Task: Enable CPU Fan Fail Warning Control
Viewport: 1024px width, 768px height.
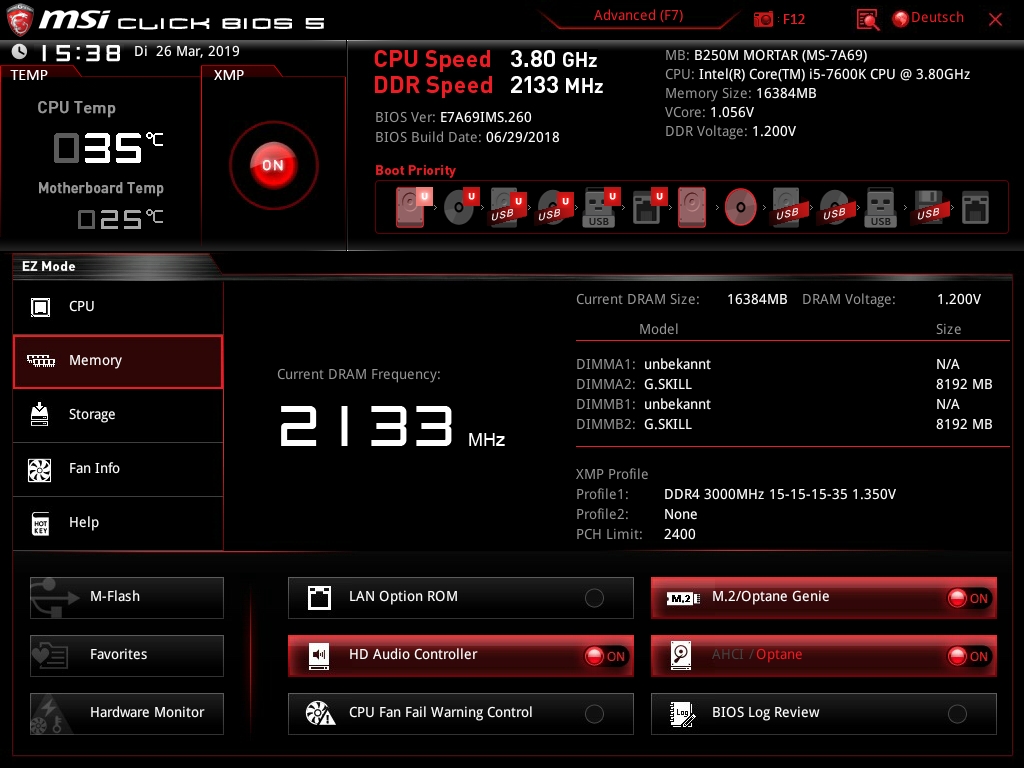Action: pos(594,714)
